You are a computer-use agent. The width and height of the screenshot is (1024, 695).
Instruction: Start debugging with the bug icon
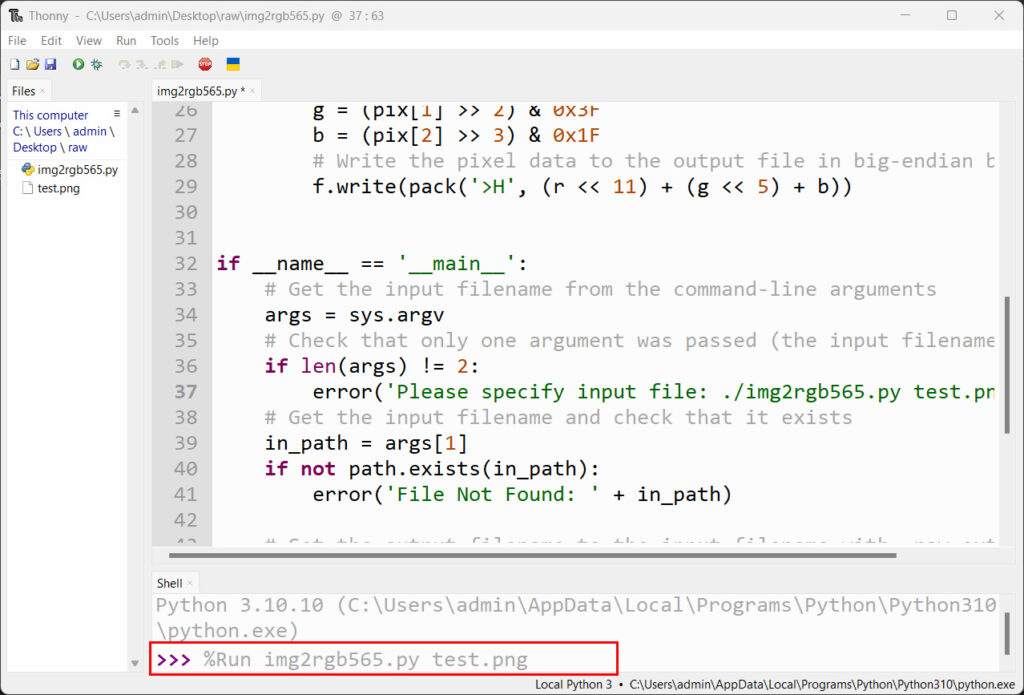pos(97,64)
